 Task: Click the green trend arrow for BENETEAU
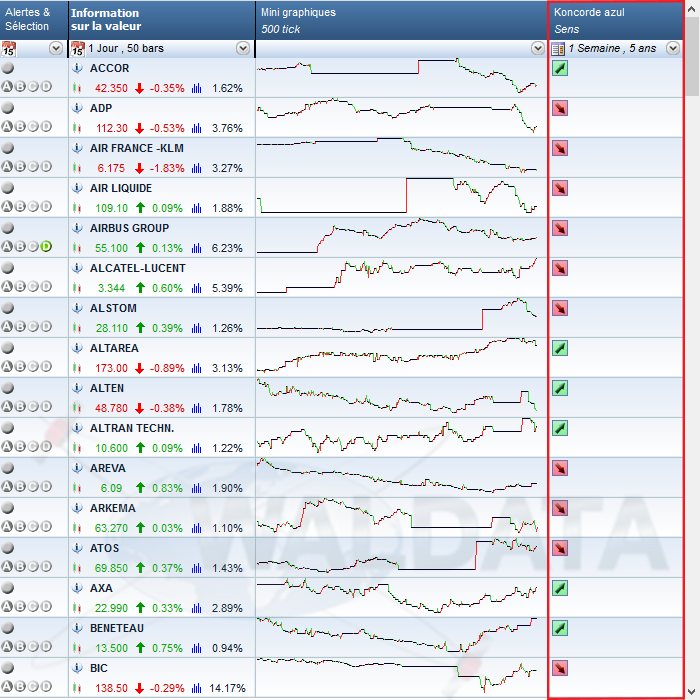point(560,628)
